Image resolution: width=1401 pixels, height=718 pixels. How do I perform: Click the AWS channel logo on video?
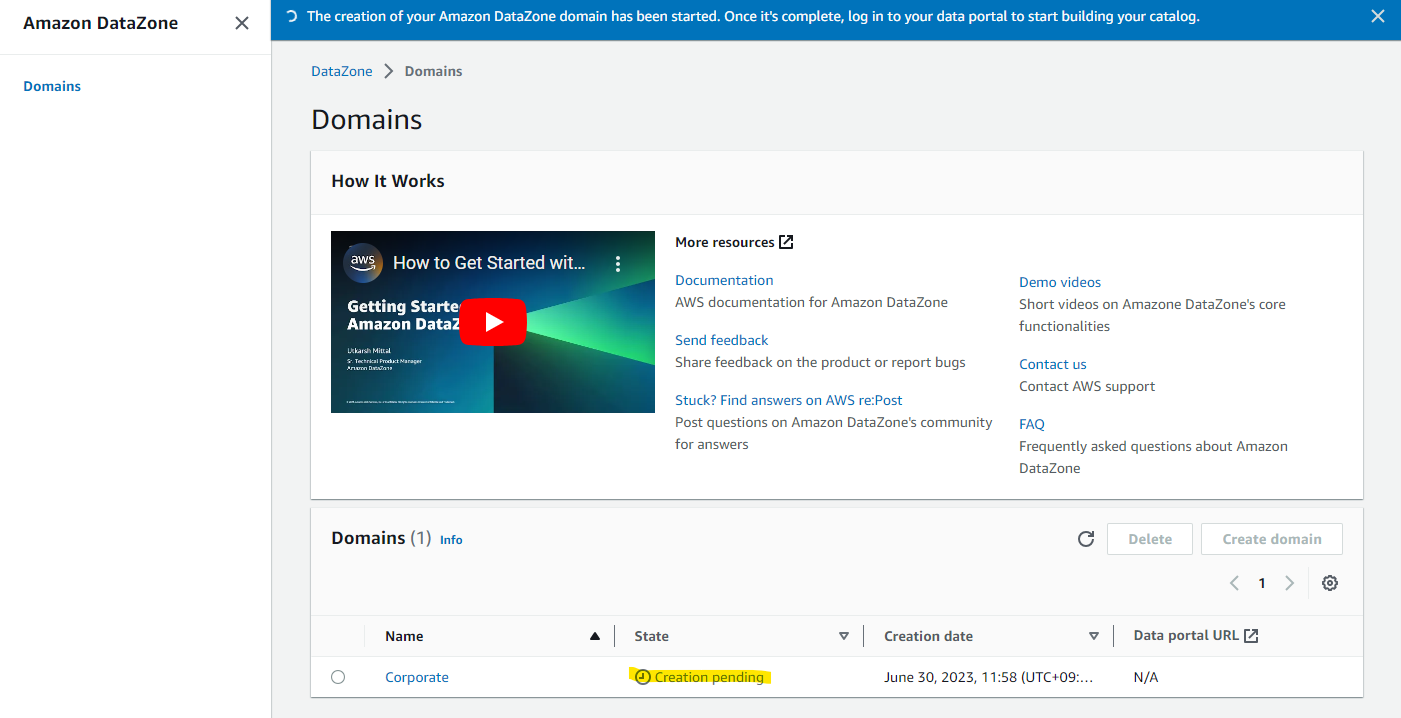pyautogui.click(x=363, y=263)
